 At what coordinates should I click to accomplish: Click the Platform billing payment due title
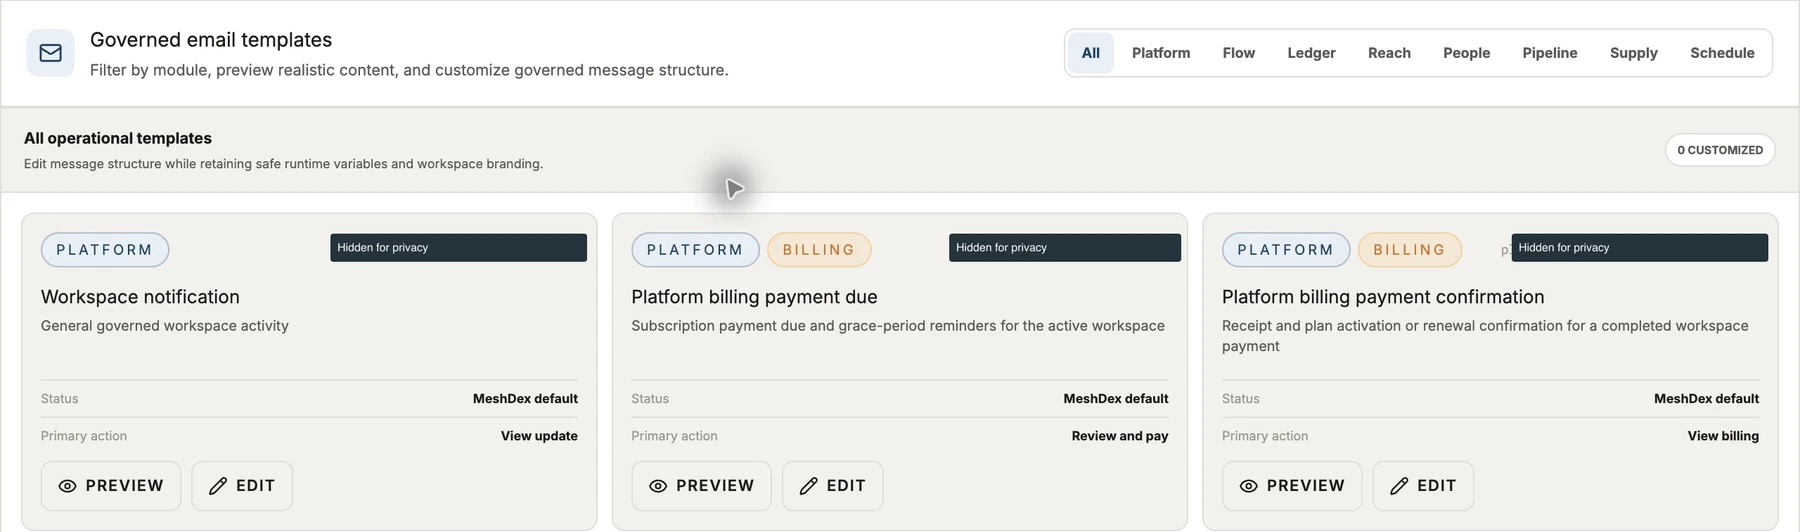(754, 297)
